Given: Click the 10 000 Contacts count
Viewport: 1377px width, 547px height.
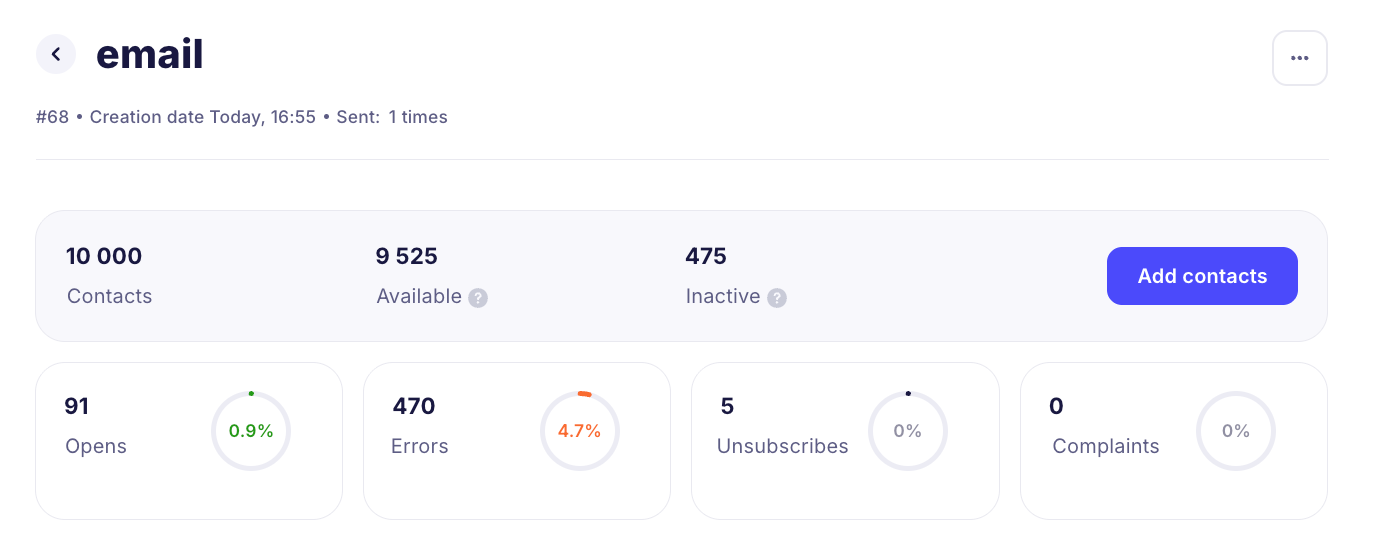Looking at the screenshot, I should click(104, 256).
